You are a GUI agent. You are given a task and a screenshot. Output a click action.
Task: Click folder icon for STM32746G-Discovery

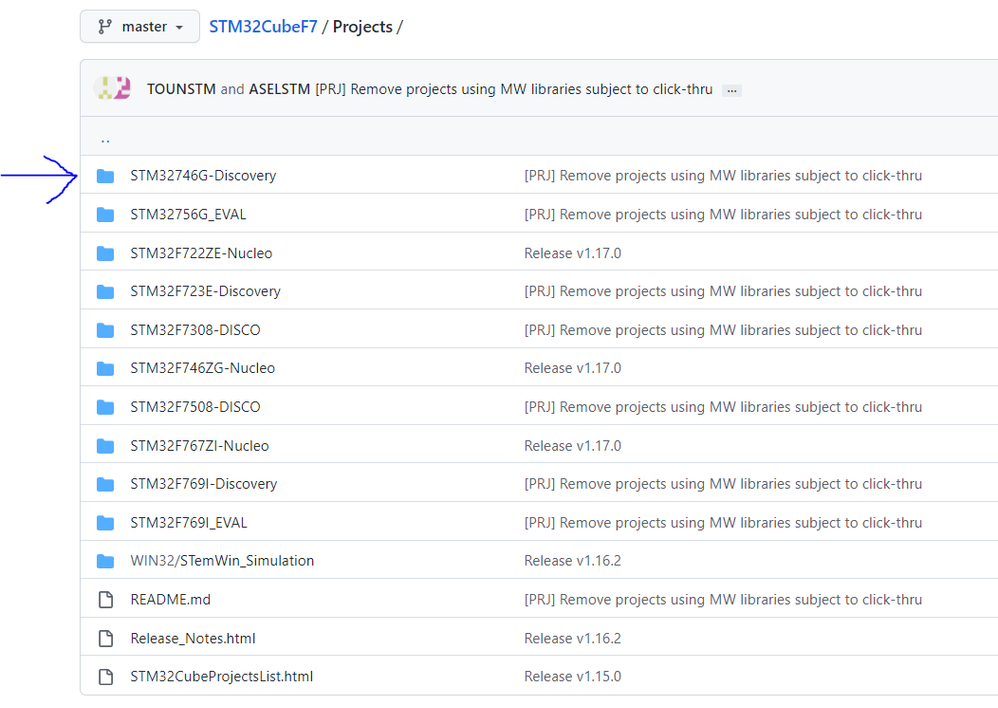tap(105, 176)
